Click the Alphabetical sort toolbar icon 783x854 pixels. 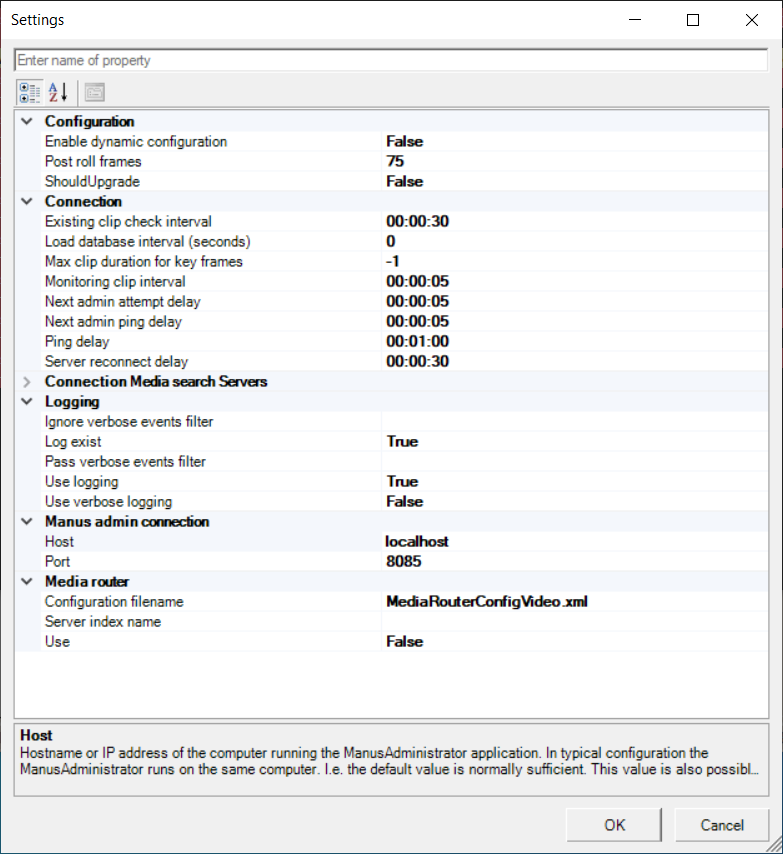coord(58,93)
